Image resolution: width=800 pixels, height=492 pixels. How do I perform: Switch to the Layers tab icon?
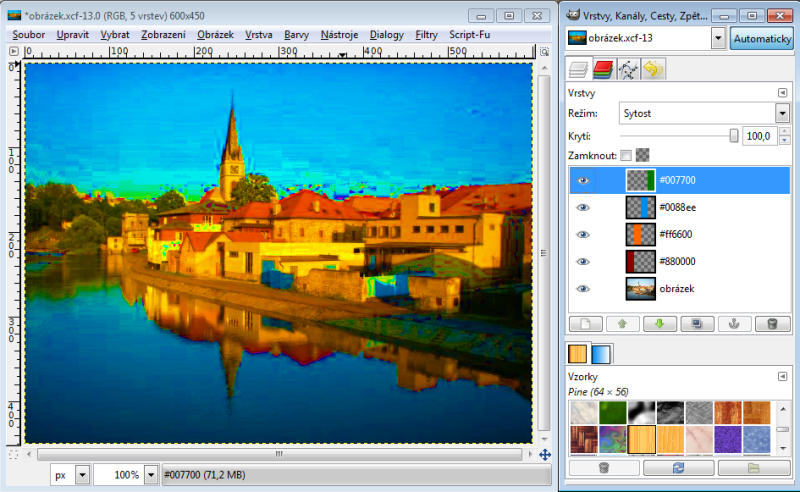(579, 69)
